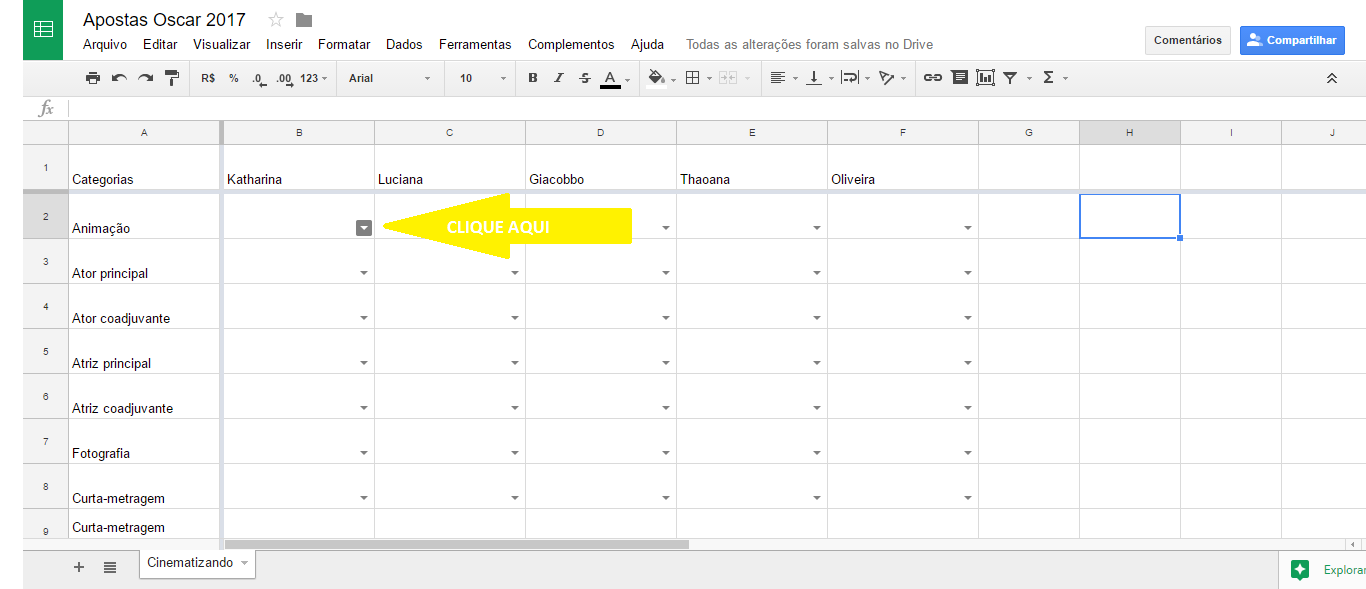Open the Explorar panel button

(1323, 570)
